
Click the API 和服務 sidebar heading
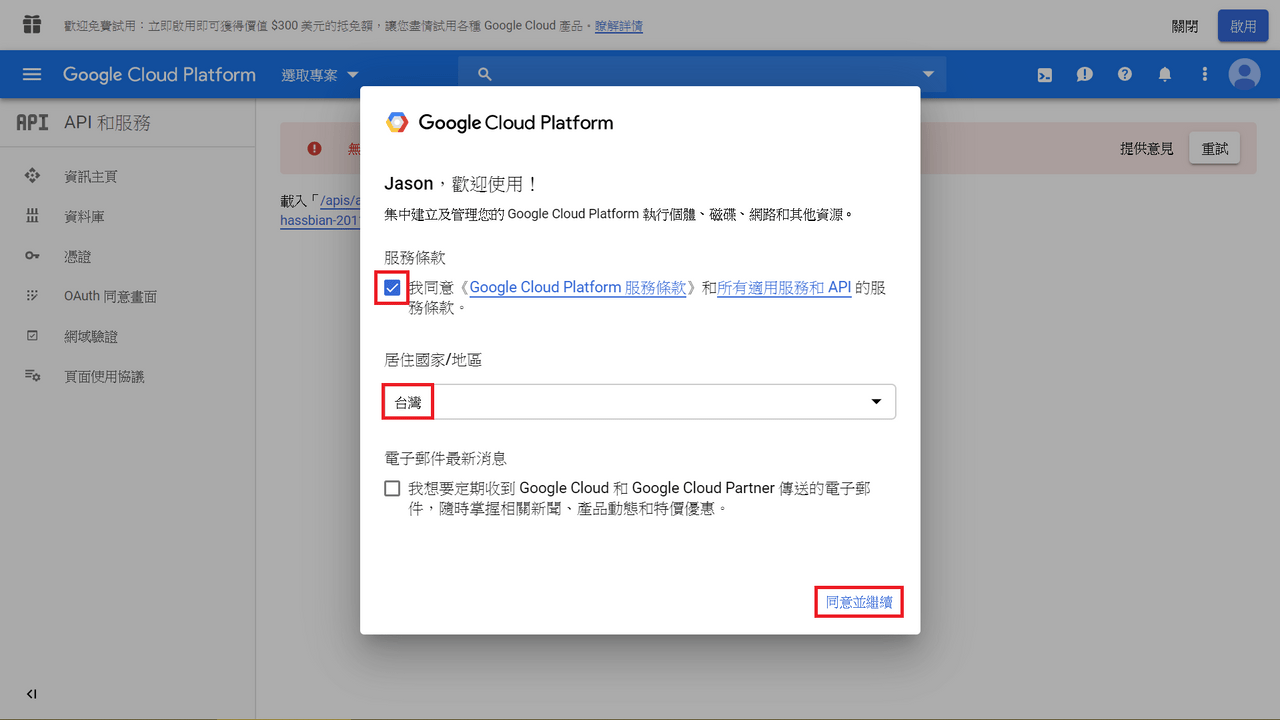107,123
